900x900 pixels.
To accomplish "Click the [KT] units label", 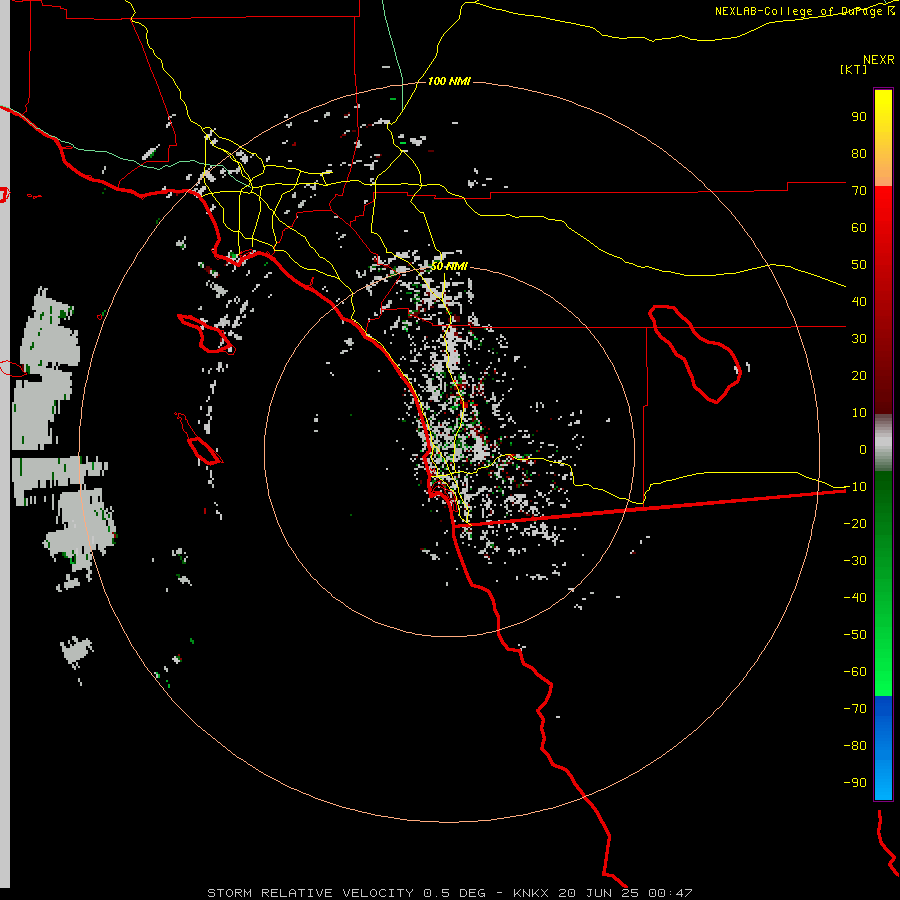I will pos(853,69).
